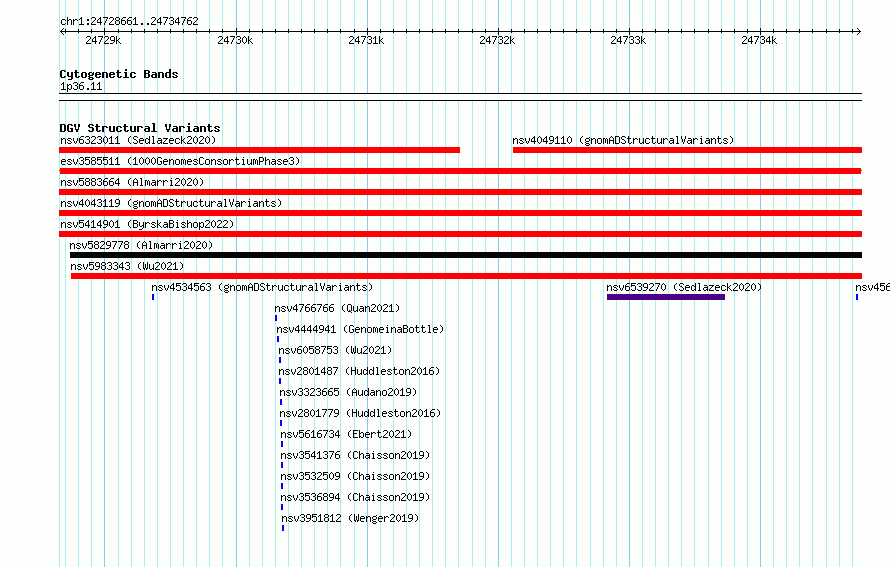This screenshot has width=890, height=567.
Task: Select nsv5983343 (Wu2021) label
Action: tap(127, 266)
